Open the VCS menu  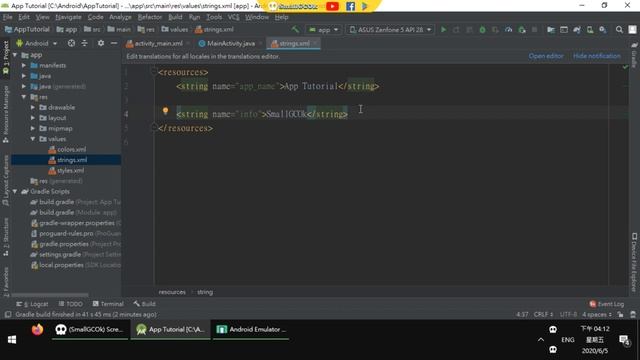coord(233,17)
